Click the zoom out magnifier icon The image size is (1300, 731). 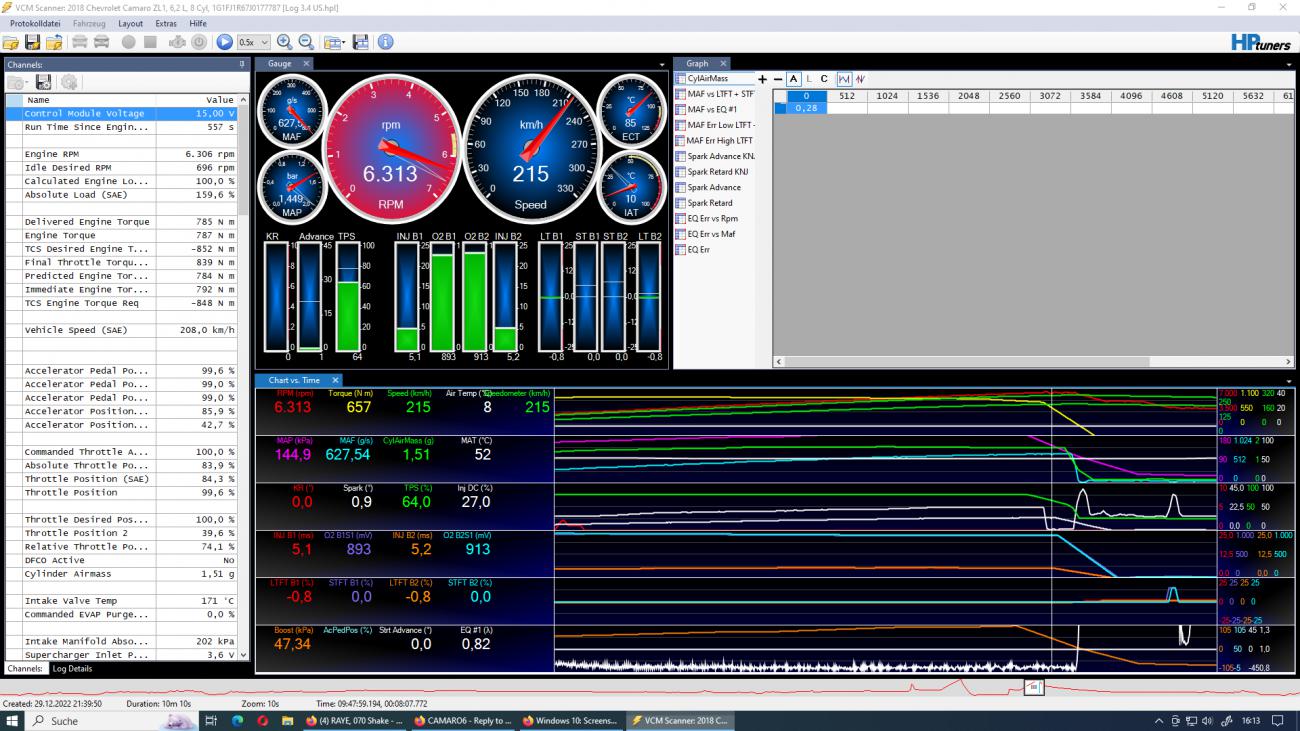(306, 42)
